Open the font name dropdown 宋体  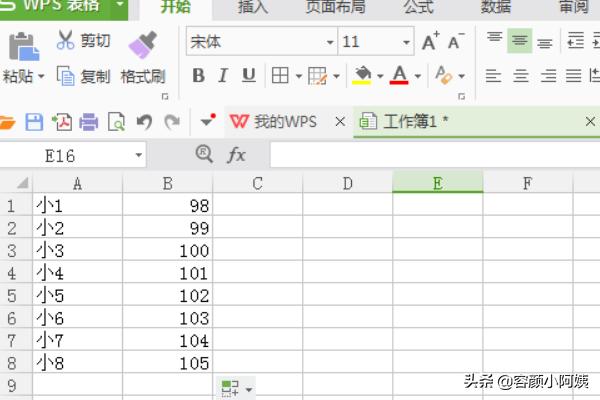pos(330,42)
